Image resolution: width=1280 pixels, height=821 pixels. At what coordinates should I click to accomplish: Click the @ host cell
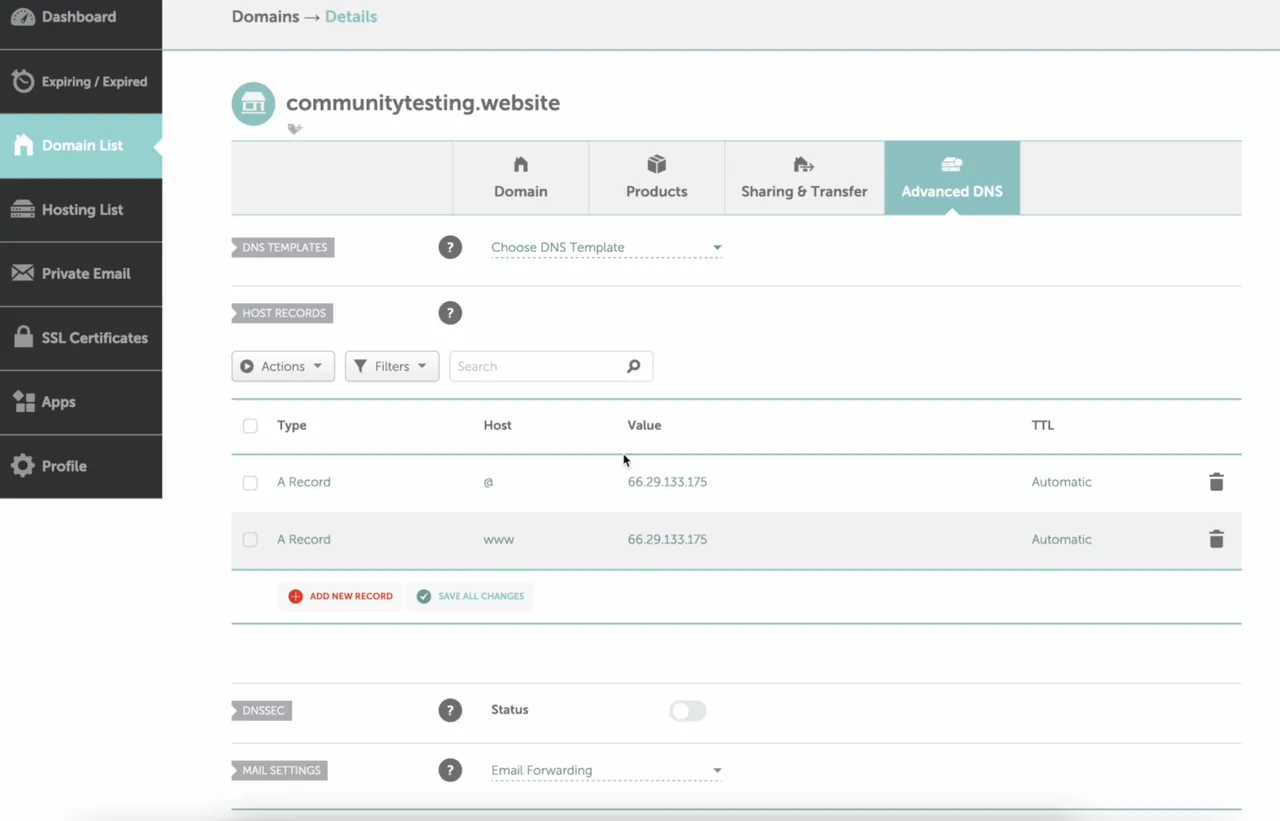tap(488, 482)
